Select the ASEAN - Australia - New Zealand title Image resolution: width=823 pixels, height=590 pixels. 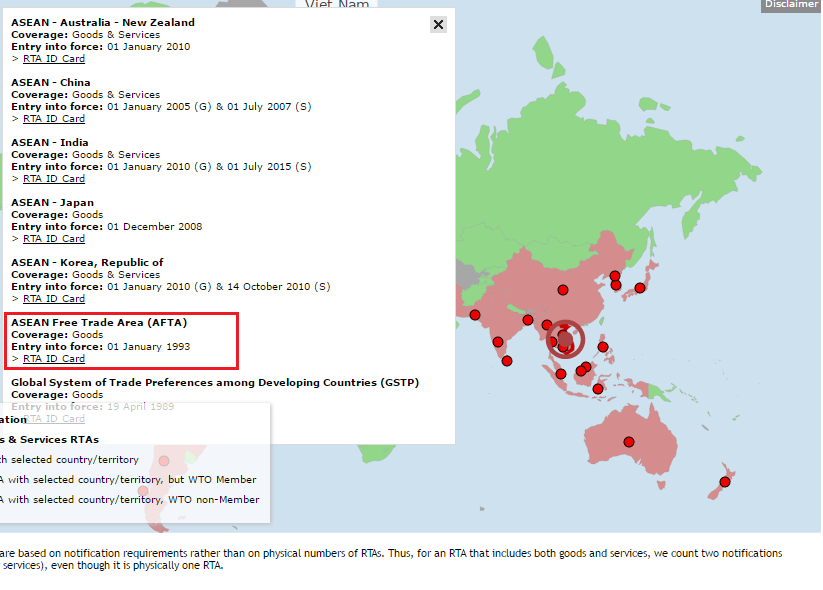103,23
